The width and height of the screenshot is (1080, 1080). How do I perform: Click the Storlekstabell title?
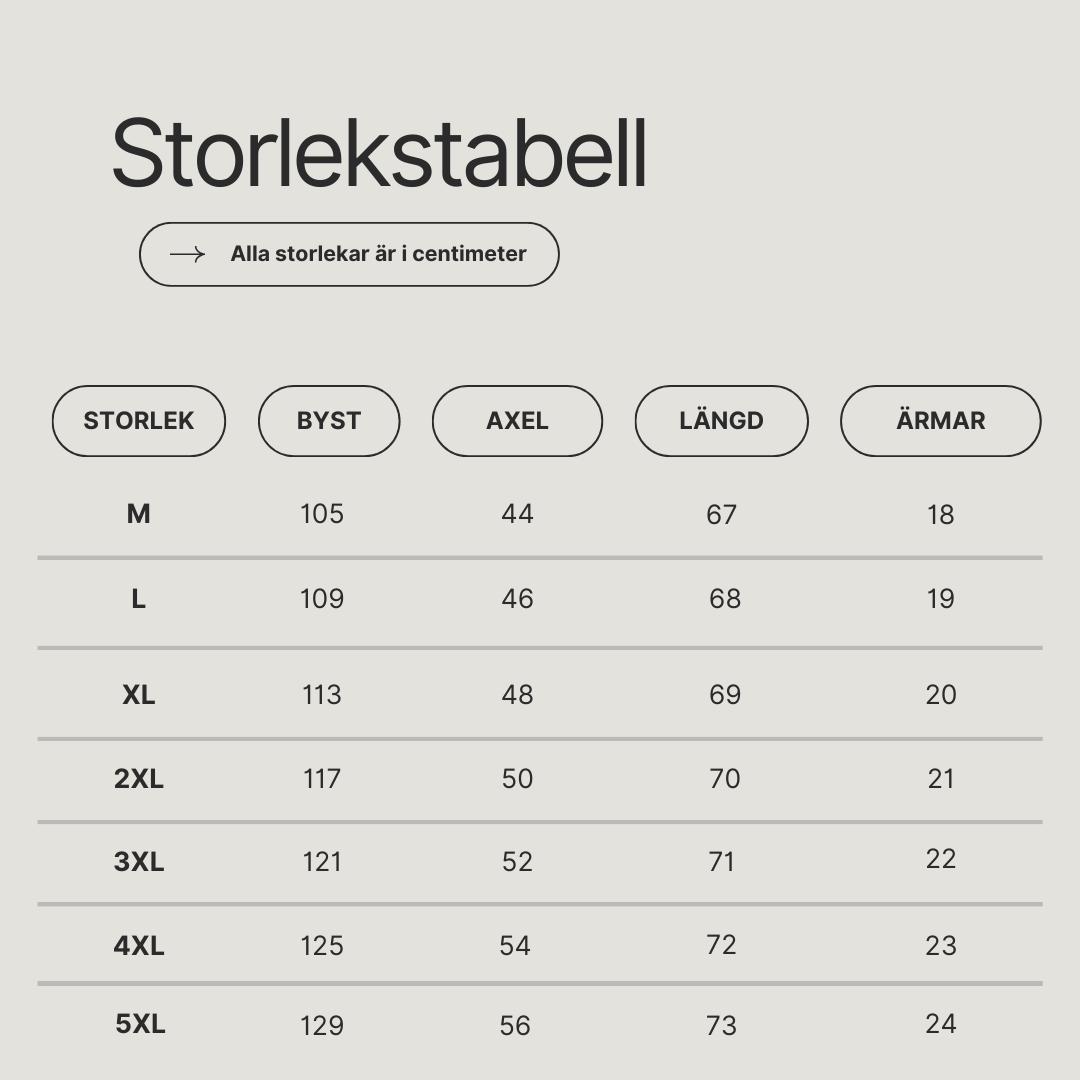(380, 154)
